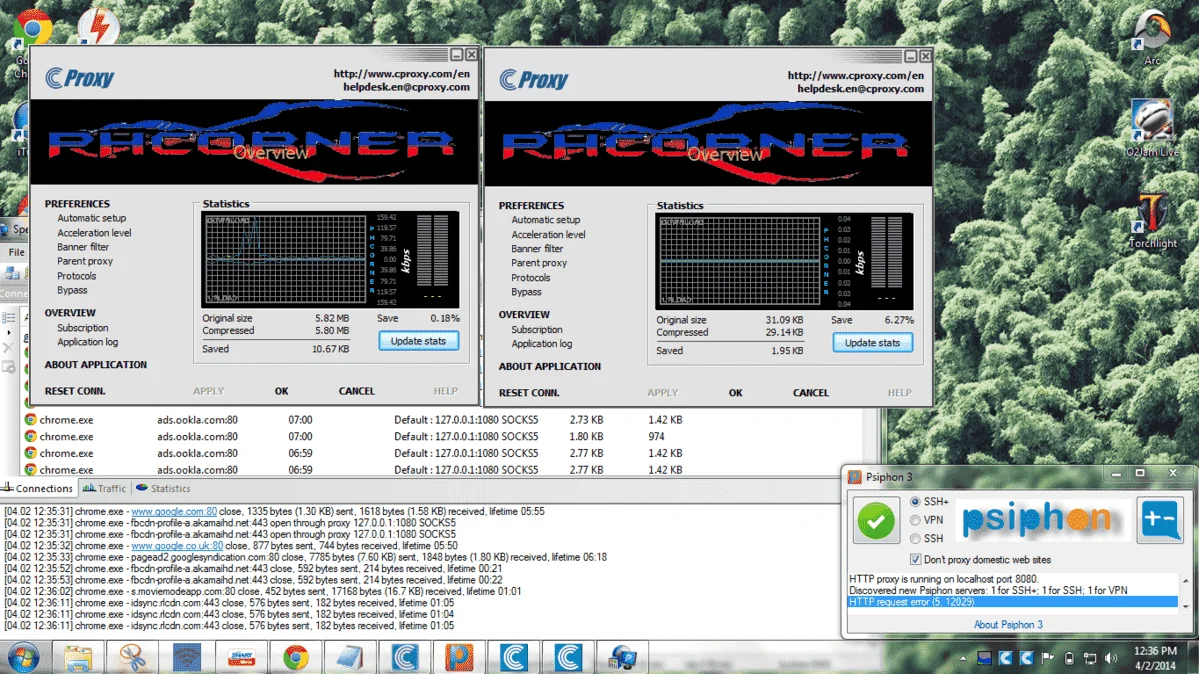
Task: Open Automatic setup in left CProxy window
Action: pos(91,218)
